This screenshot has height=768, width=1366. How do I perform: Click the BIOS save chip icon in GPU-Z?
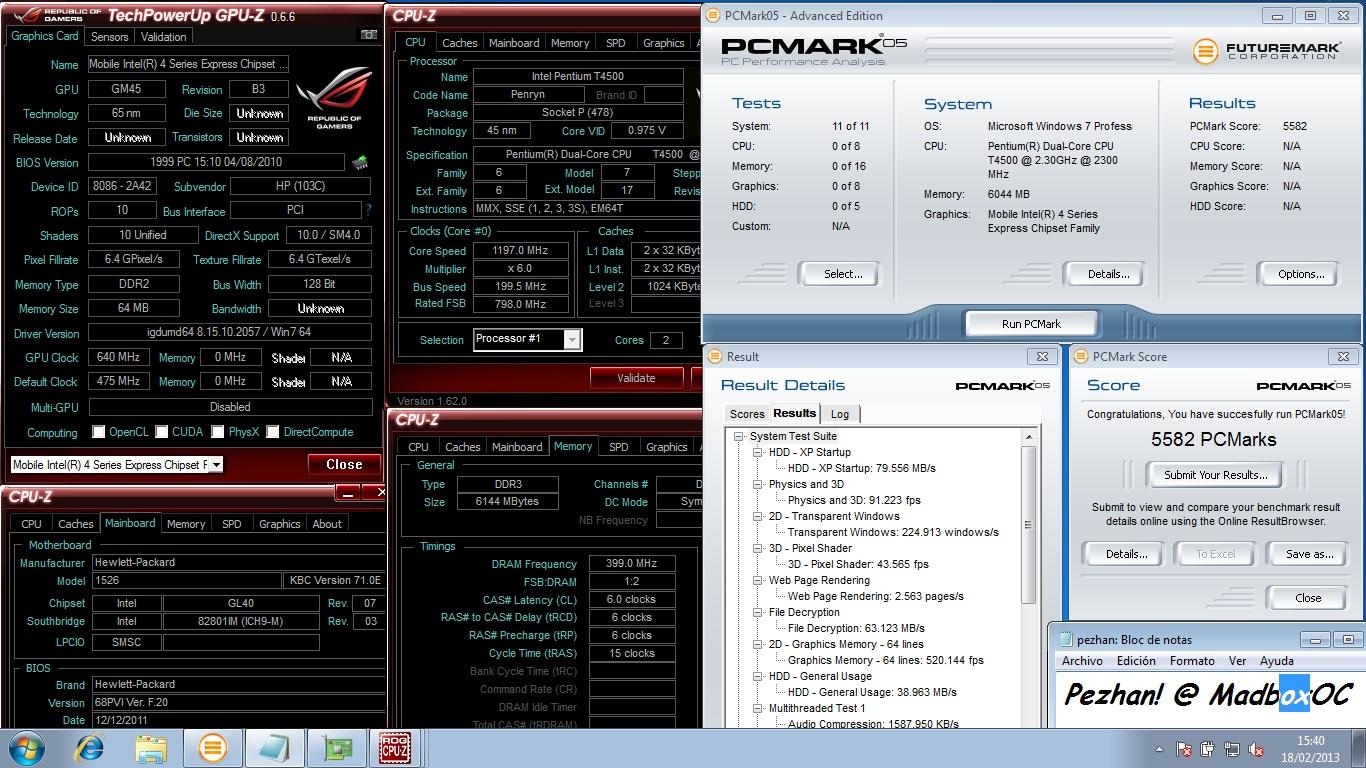[359, 162]
